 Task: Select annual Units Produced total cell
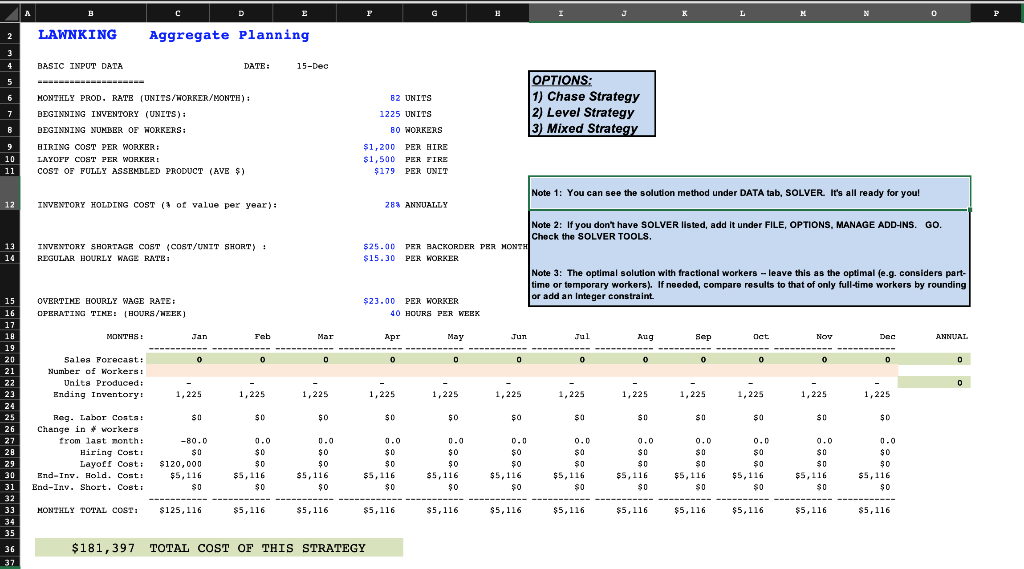tap(934, 383)
